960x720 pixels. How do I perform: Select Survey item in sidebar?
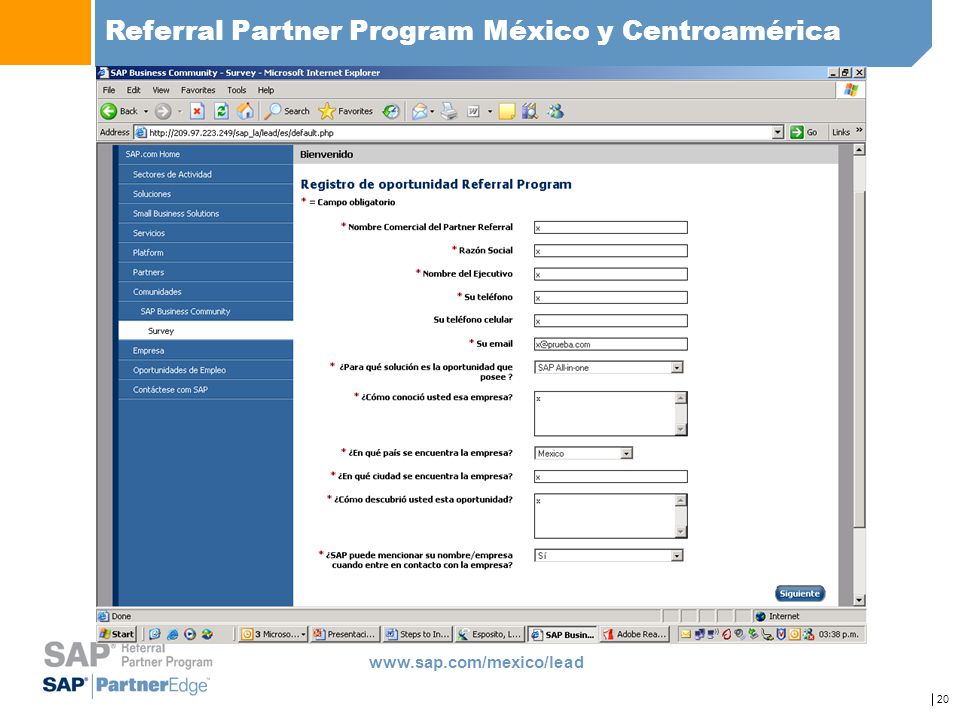point(161,331)
